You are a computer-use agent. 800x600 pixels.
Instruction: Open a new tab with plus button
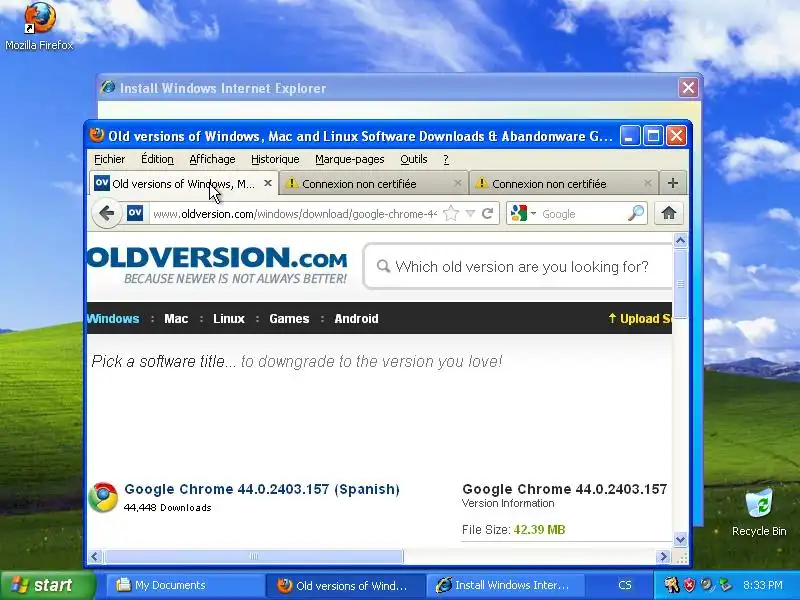tap(672, 183)
